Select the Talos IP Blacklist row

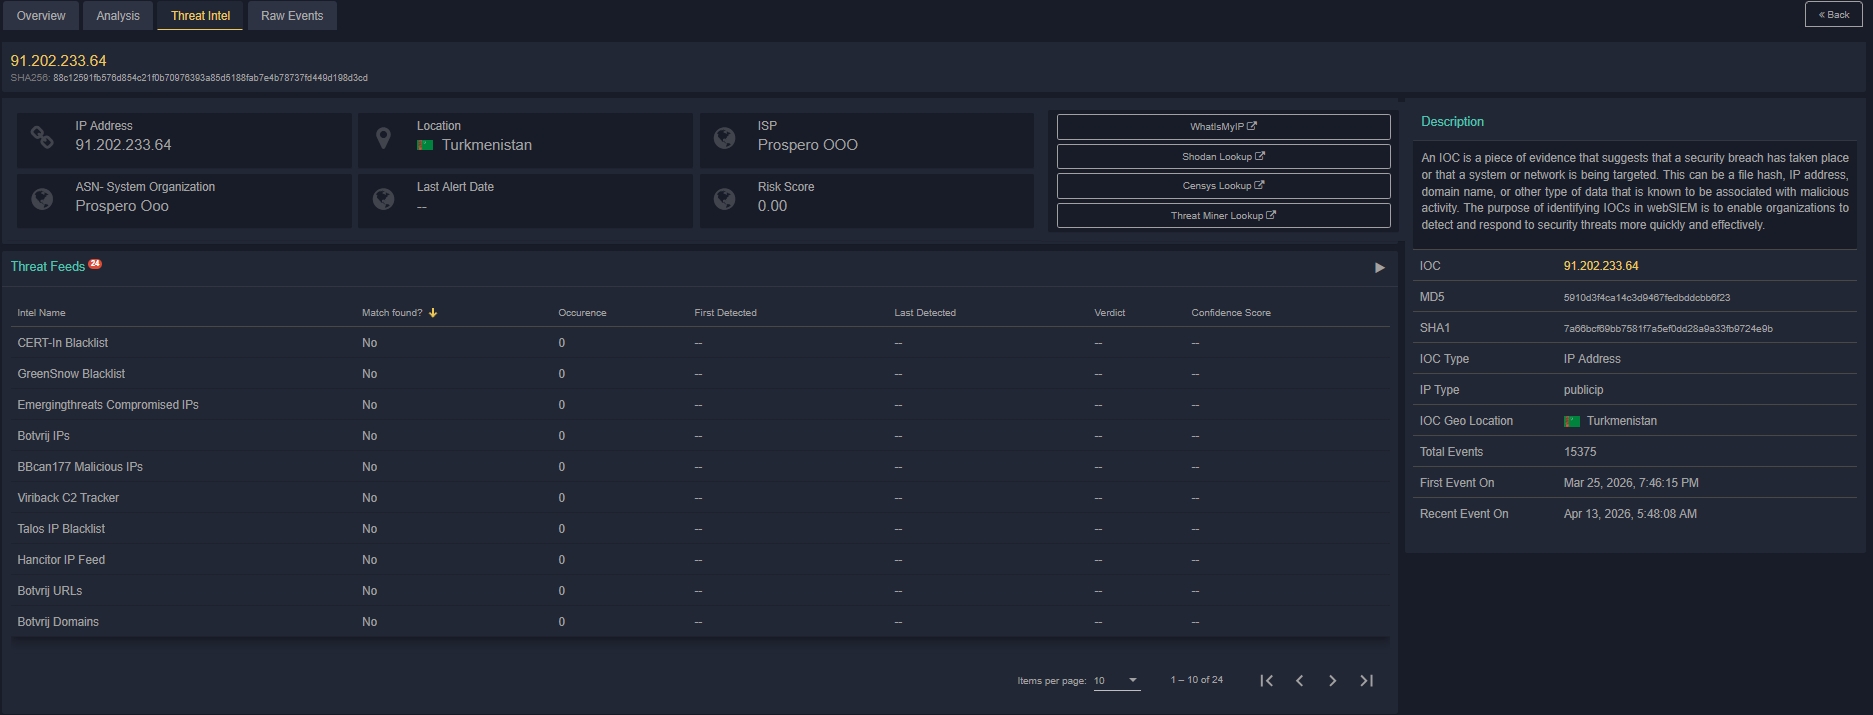[x=700, y=529]
